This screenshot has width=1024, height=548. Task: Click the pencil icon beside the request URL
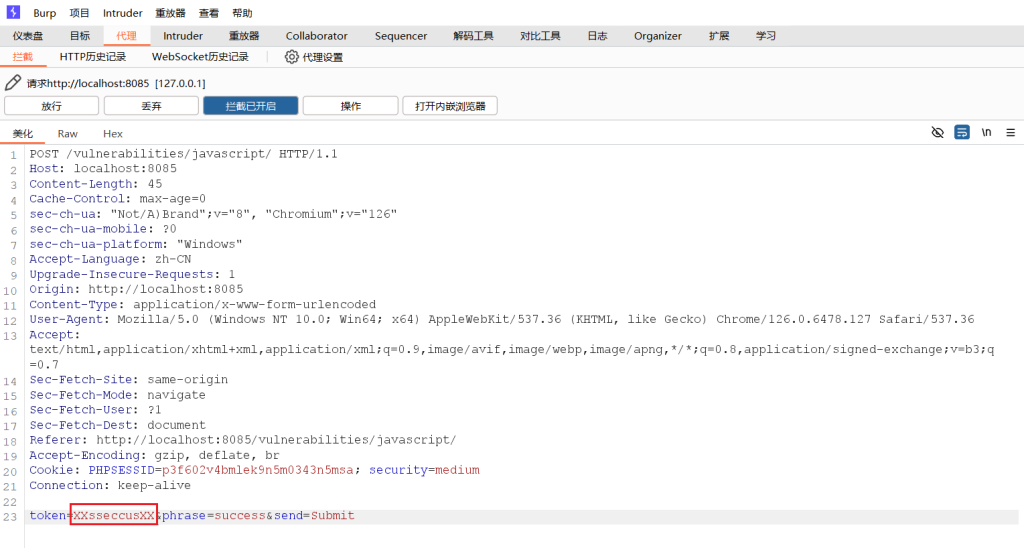(x=13, y=83)
